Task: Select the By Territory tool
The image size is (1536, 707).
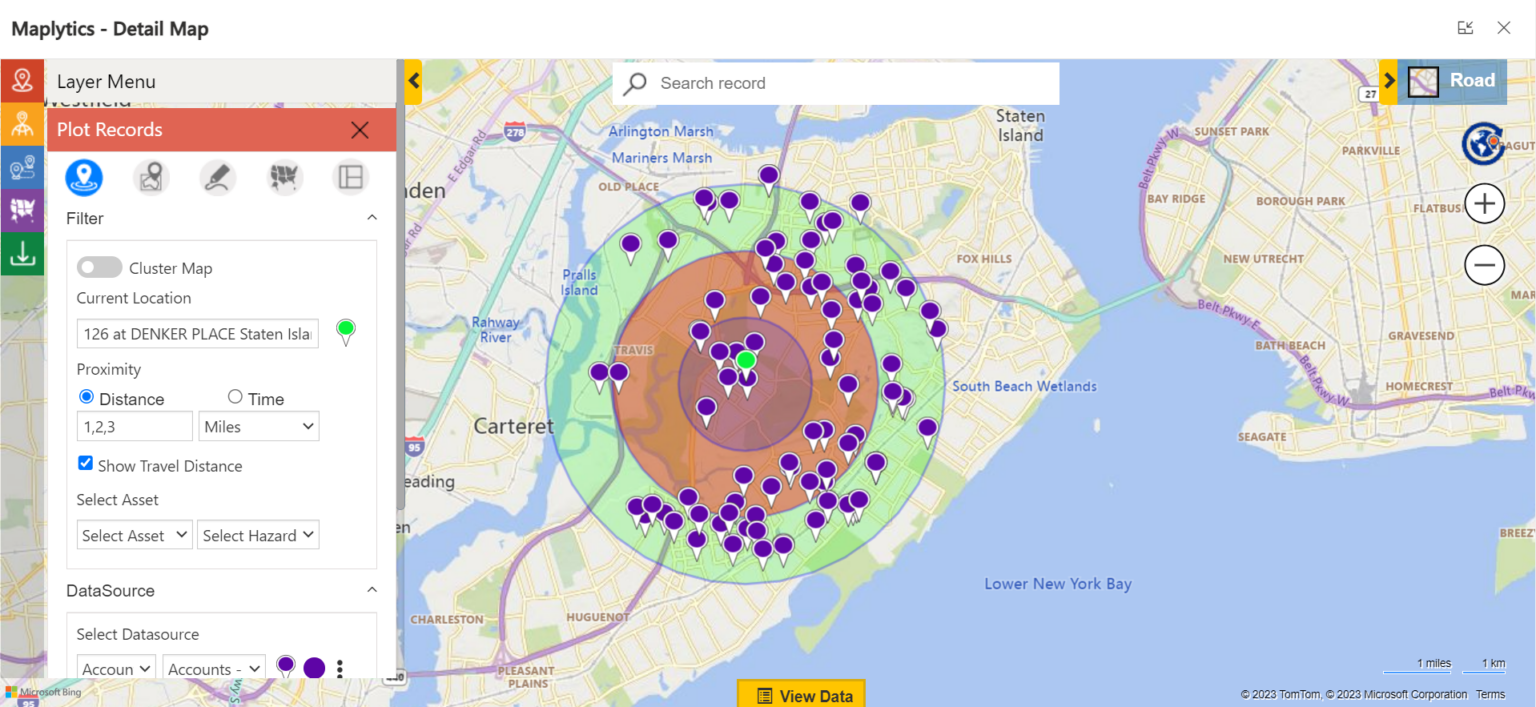Action: 284,177
